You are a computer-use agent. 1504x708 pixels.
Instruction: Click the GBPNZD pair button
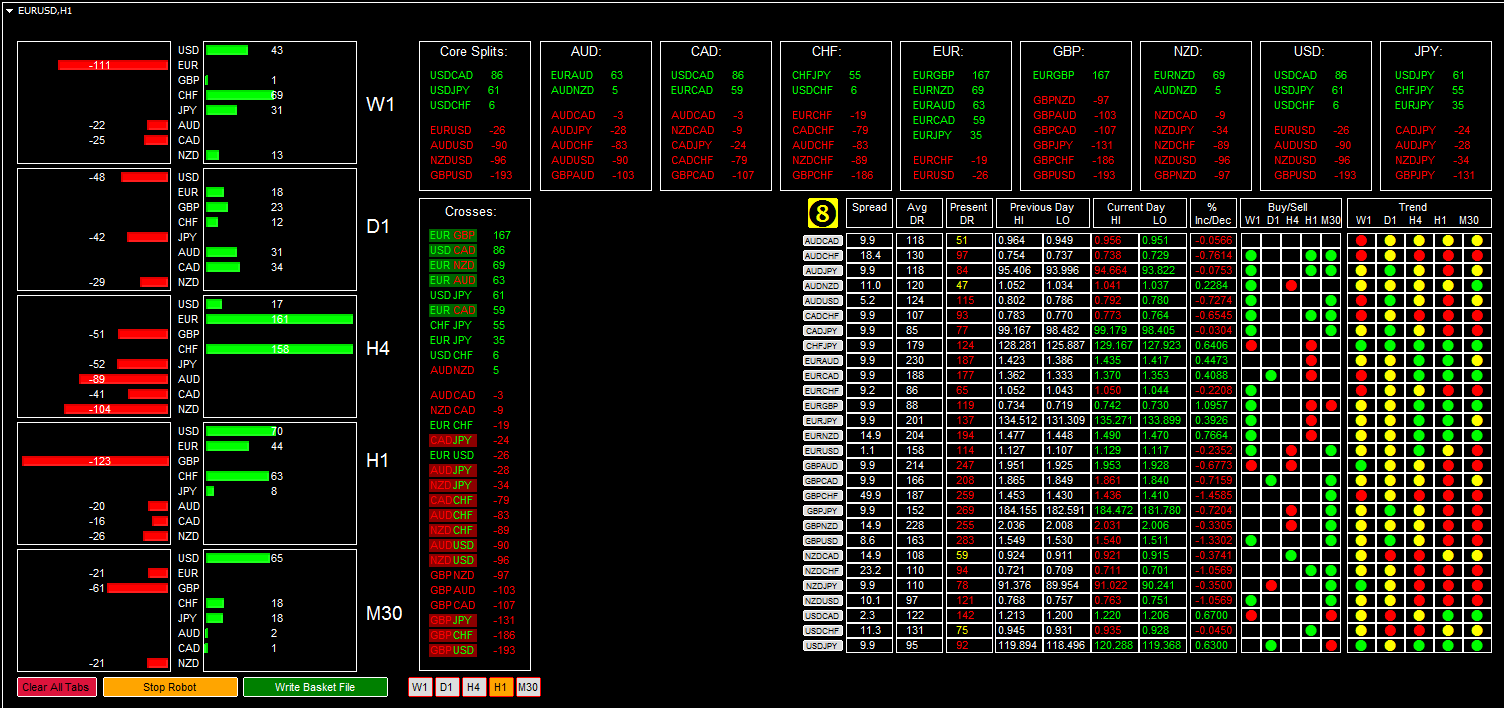[x=822, y=526]
